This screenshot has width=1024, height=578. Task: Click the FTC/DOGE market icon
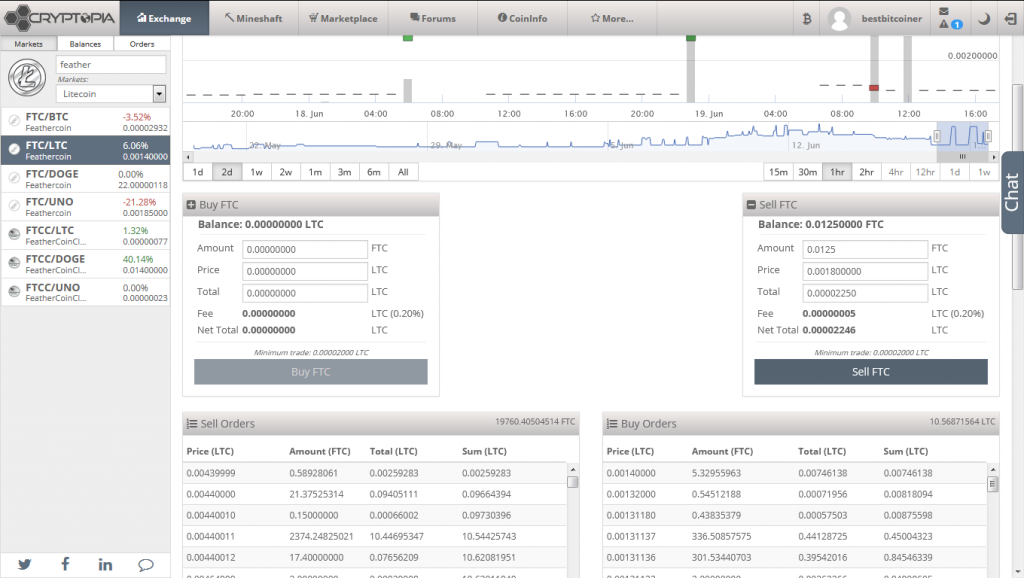tap(14, 178)
